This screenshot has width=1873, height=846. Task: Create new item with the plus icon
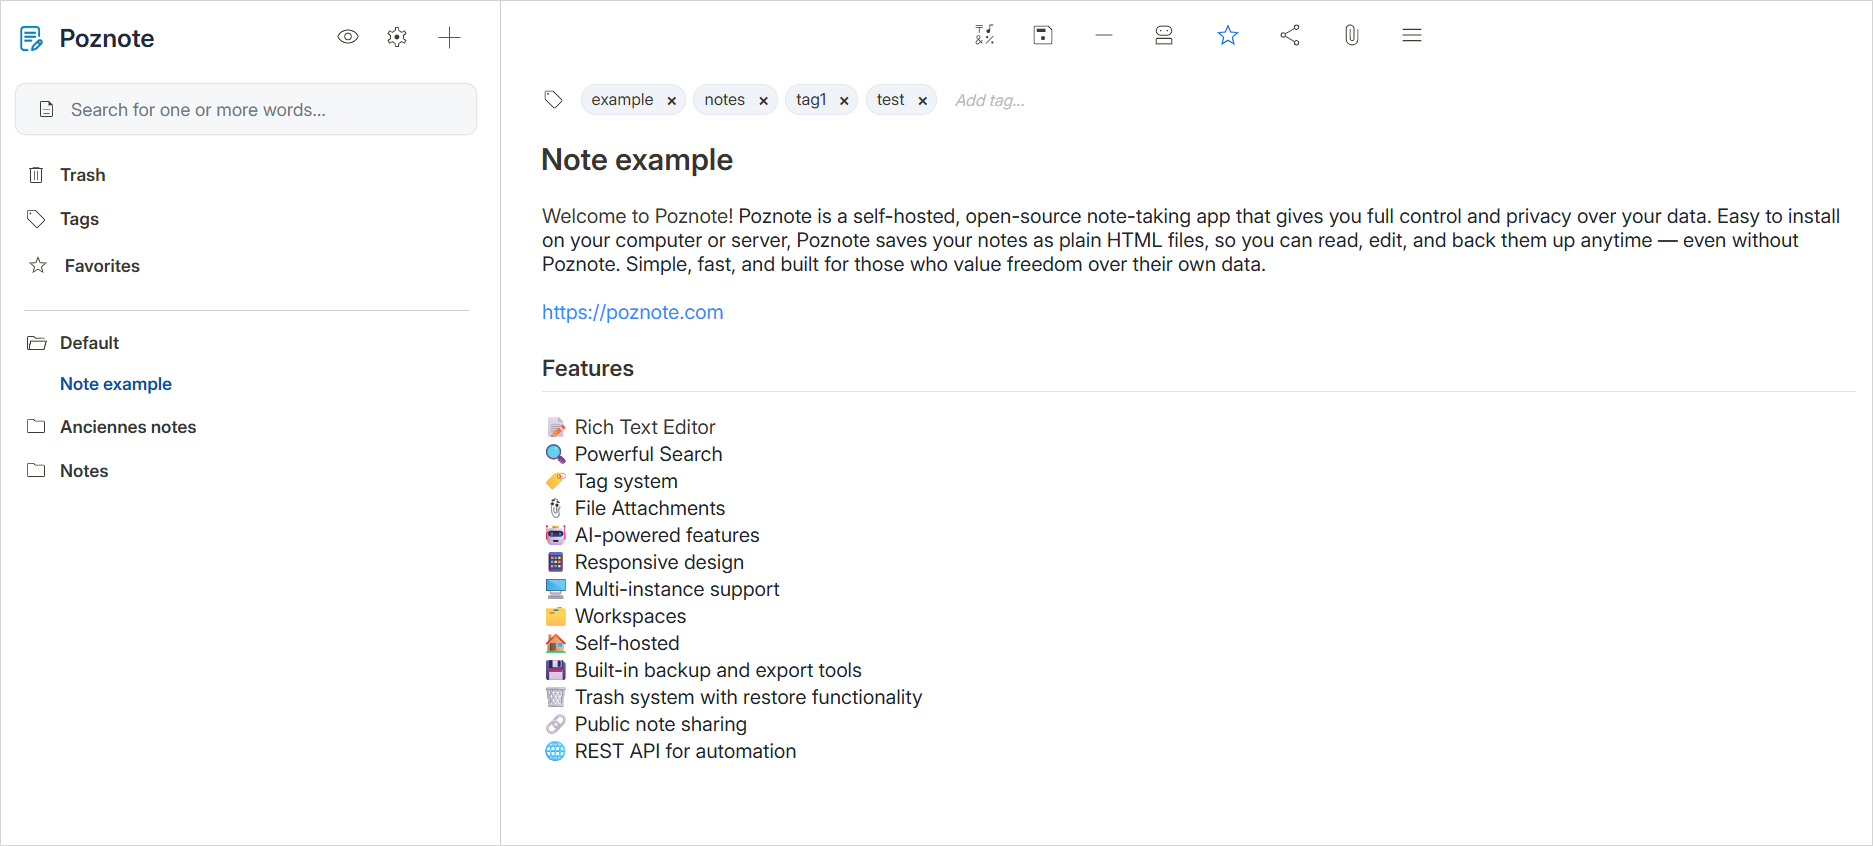pos(449,38)
